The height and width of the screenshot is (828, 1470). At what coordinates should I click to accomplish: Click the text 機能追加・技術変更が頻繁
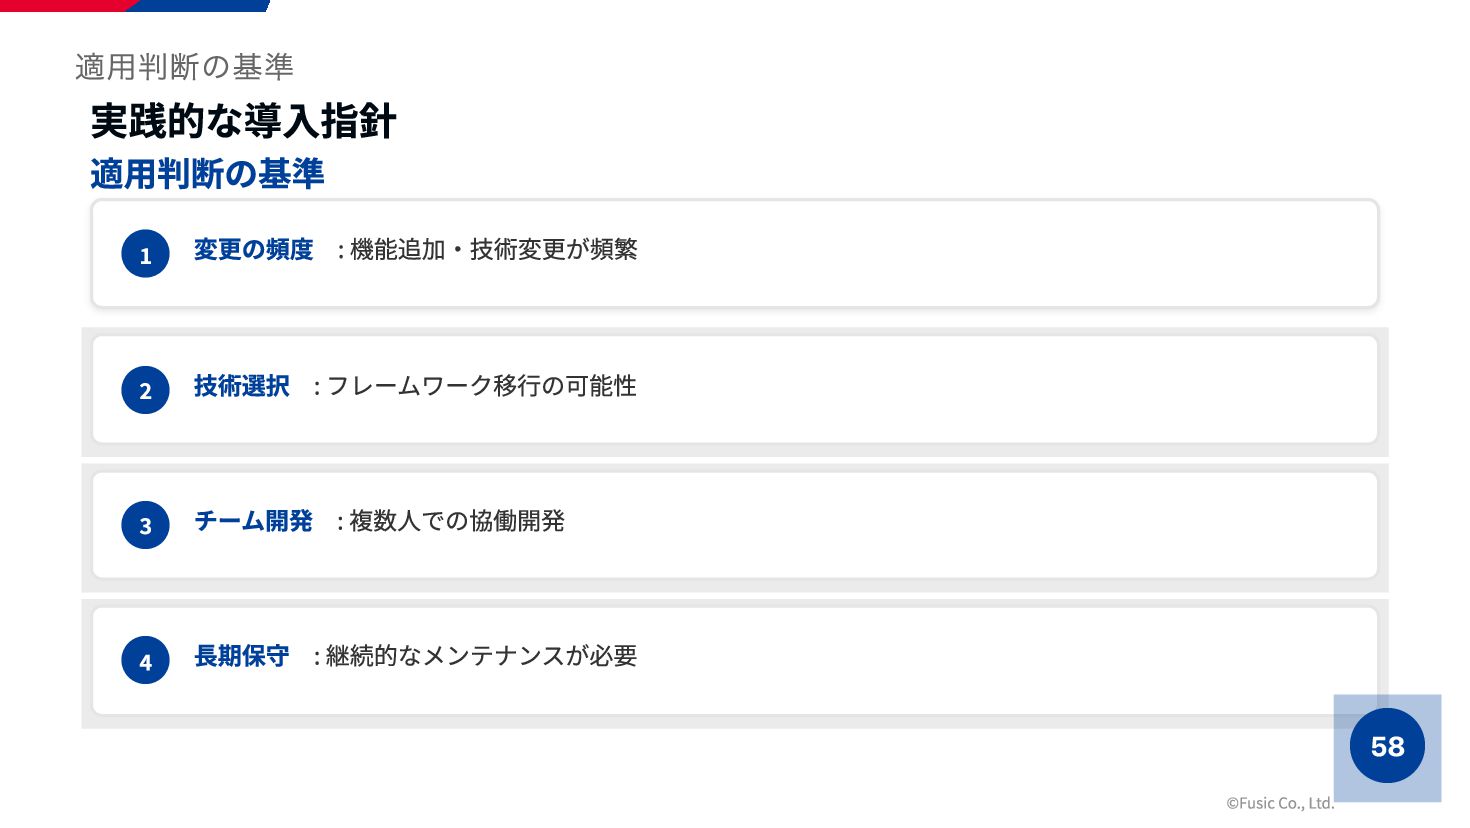(494, 250)
